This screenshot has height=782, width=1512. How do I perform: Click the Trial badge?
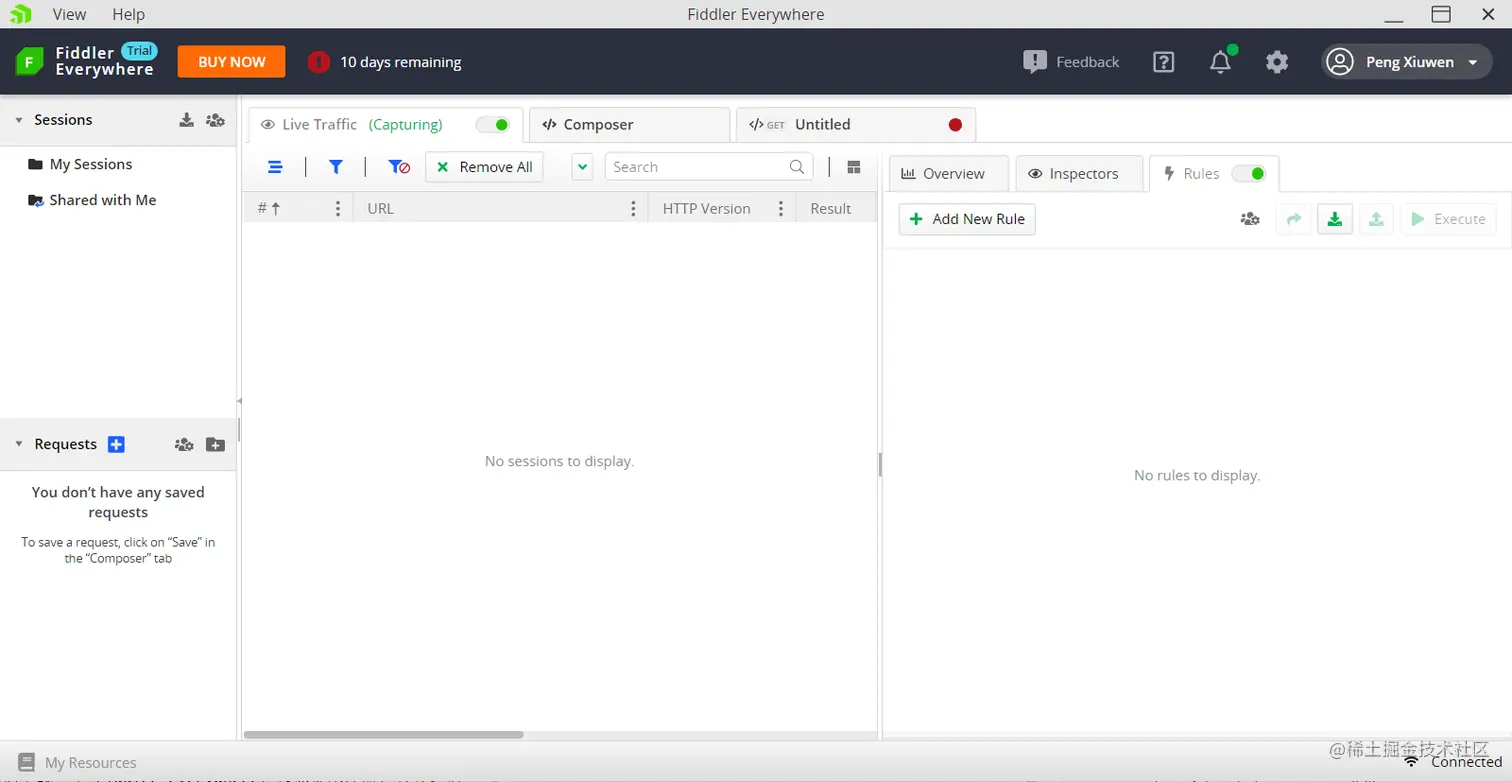click(x=139, y=51)
